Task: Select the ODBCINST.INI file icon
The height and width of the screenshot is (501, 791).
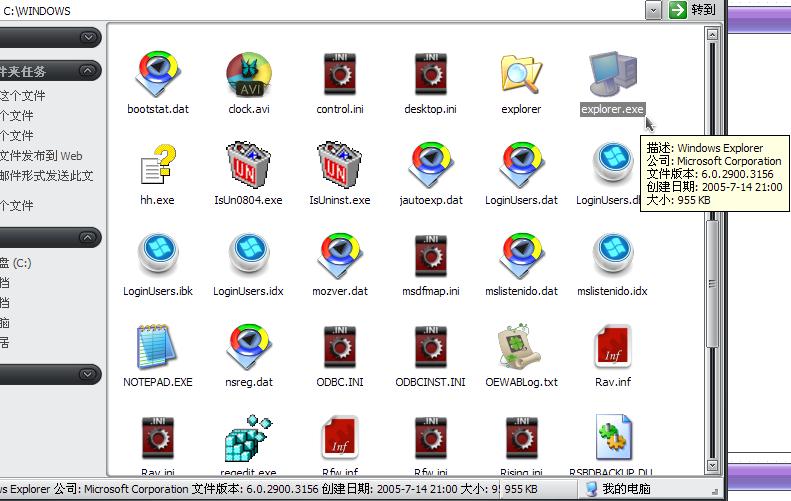Action: [430, 346]
